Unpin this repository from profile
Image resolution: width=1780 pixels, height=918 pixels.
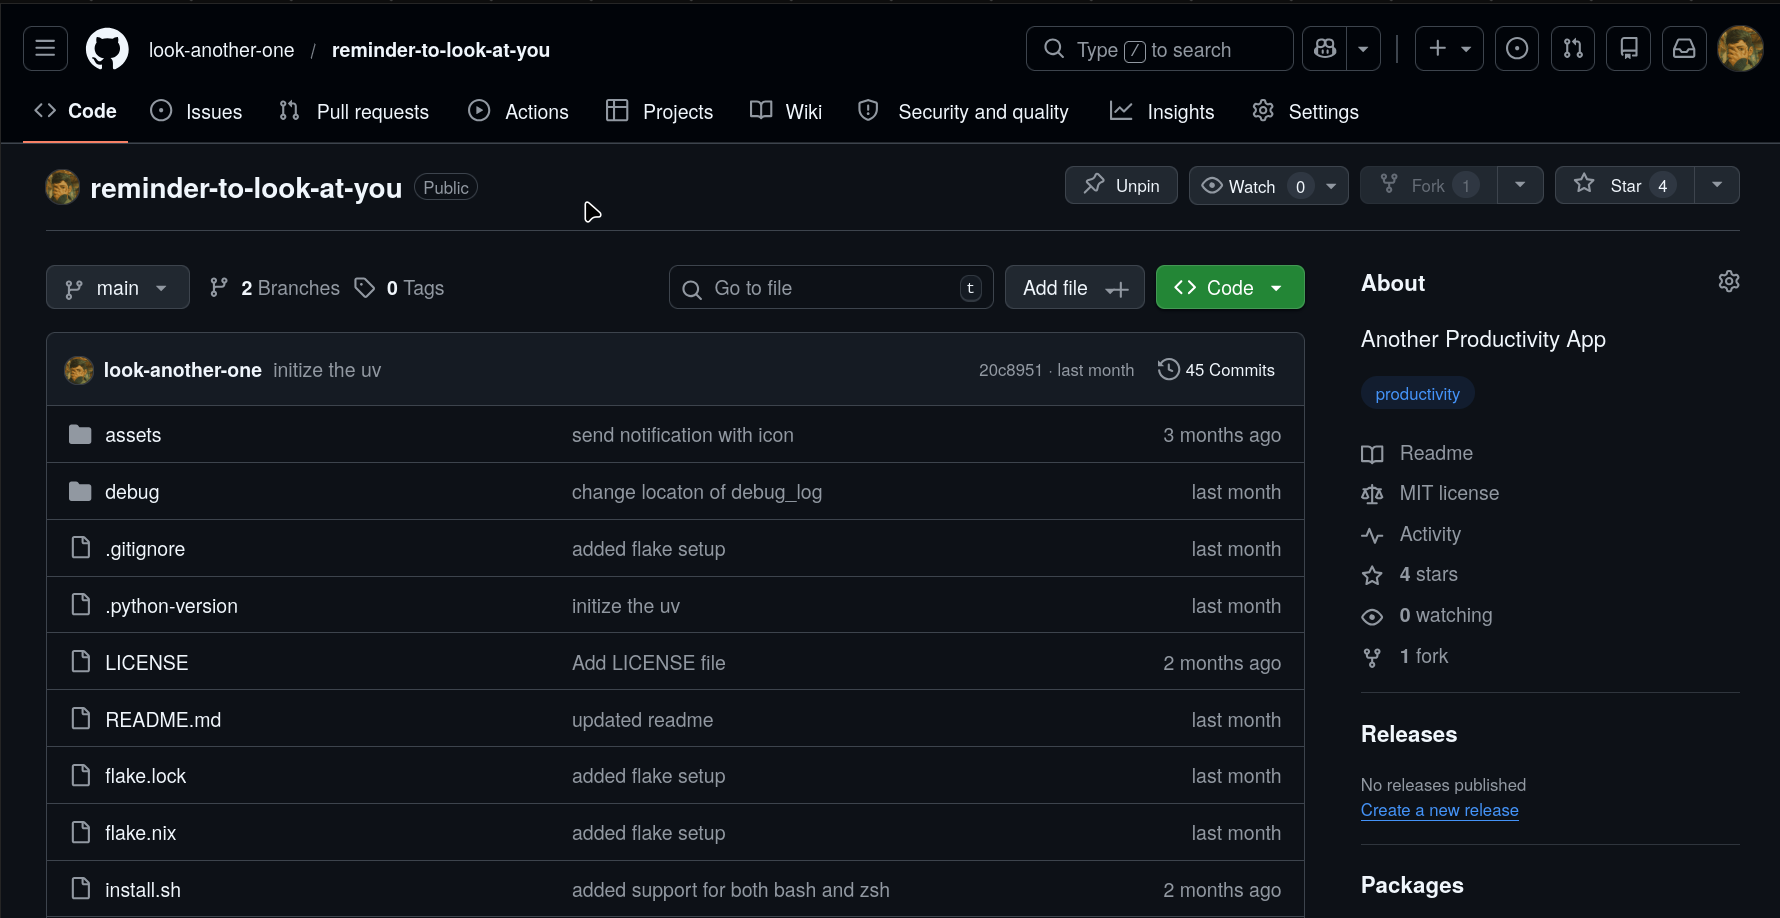tap(1121, 186)
